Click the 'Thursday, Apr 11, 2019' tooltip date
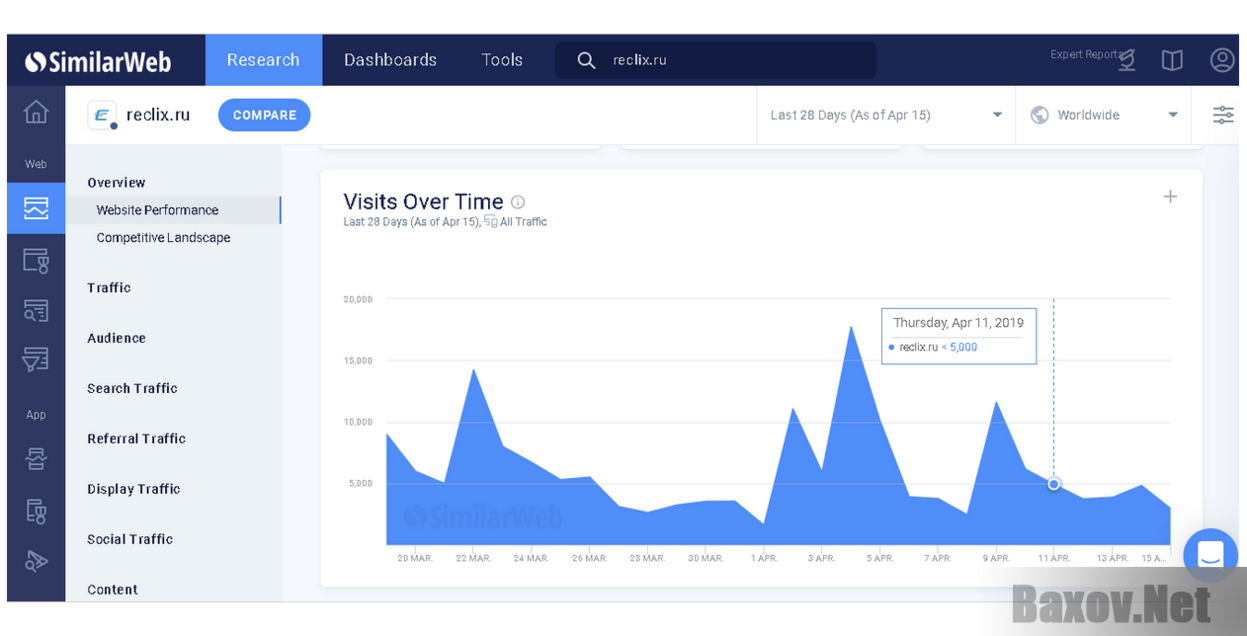 958,323
